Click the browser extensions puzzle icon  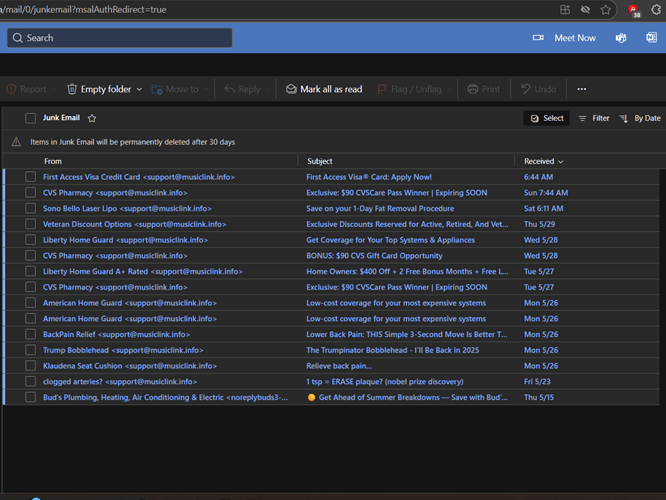(x=656, y=9)
